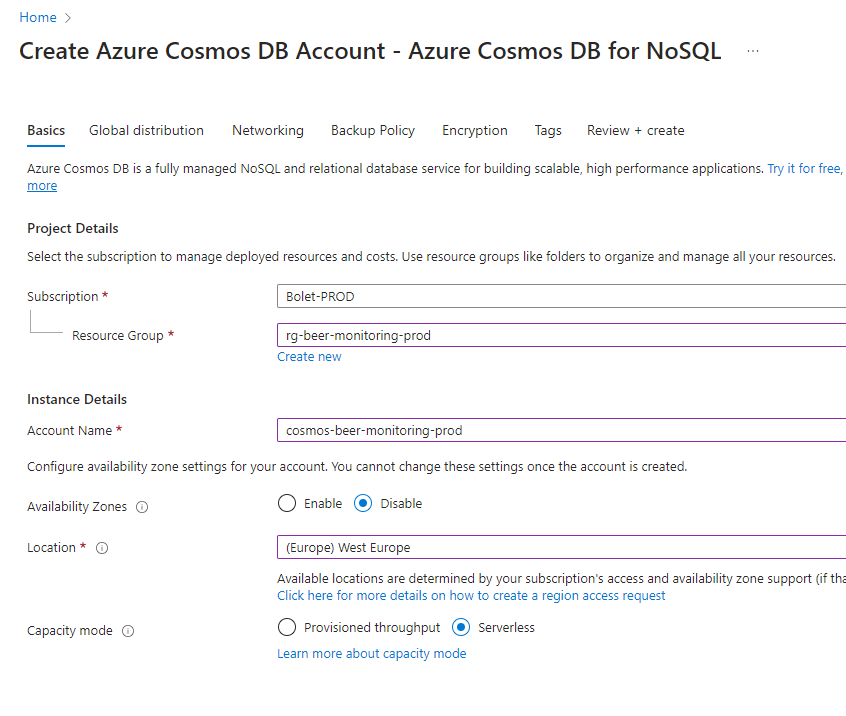Choose Provisioned throughput capacity mode
846x716 pixels.
pos(287,628)
